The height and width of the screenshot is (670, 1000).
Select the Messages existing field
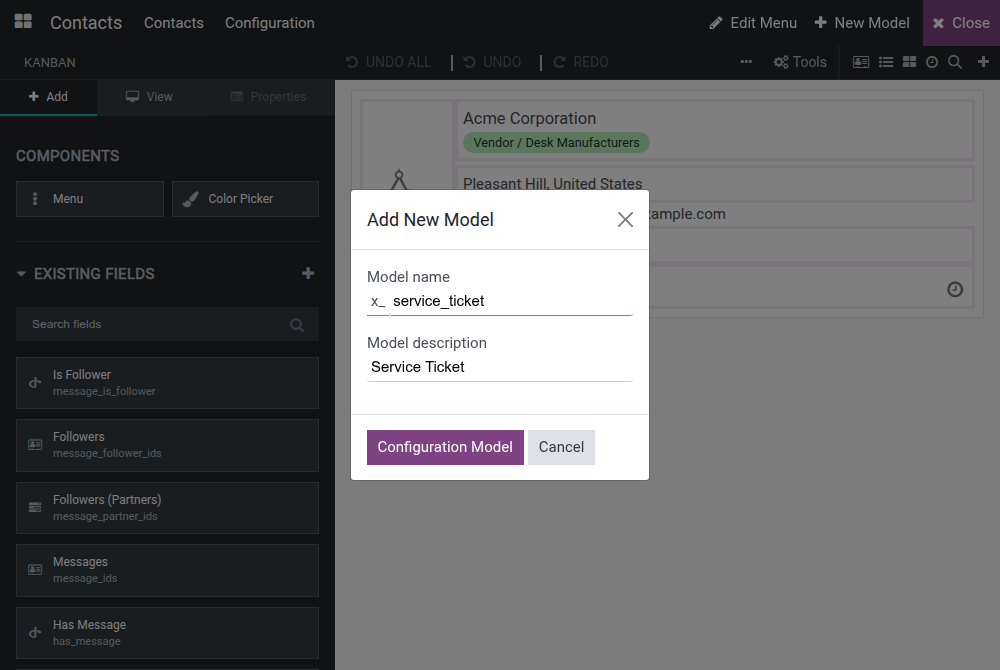tap(167, 570)
